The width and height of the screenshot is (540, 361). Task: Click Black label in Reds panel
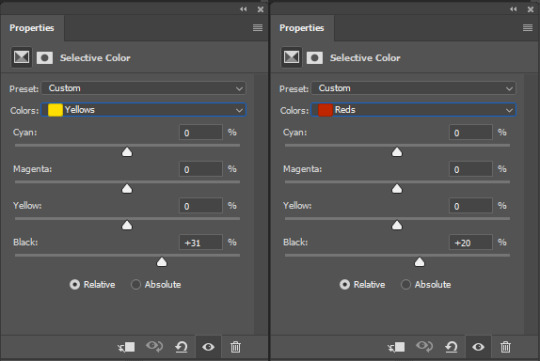click(295, 243)
